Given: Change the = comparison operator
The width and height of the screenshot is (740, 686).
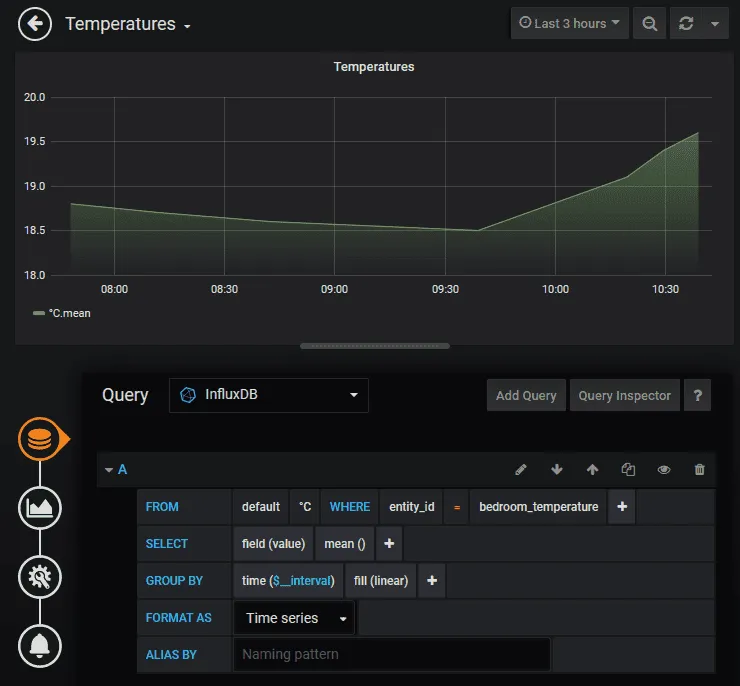Looking at the screenshot, I should pyautogui.click(x=456, y=507).
